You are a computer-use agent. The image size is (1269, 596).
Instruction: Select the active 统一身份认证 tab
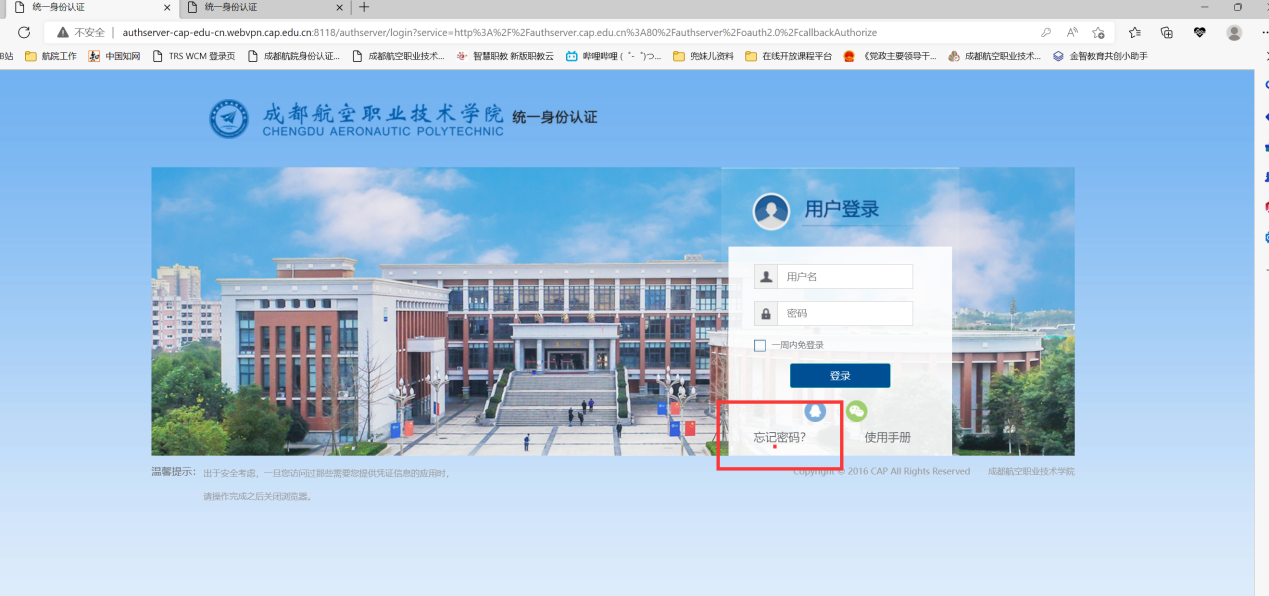[x=90, y=7]
